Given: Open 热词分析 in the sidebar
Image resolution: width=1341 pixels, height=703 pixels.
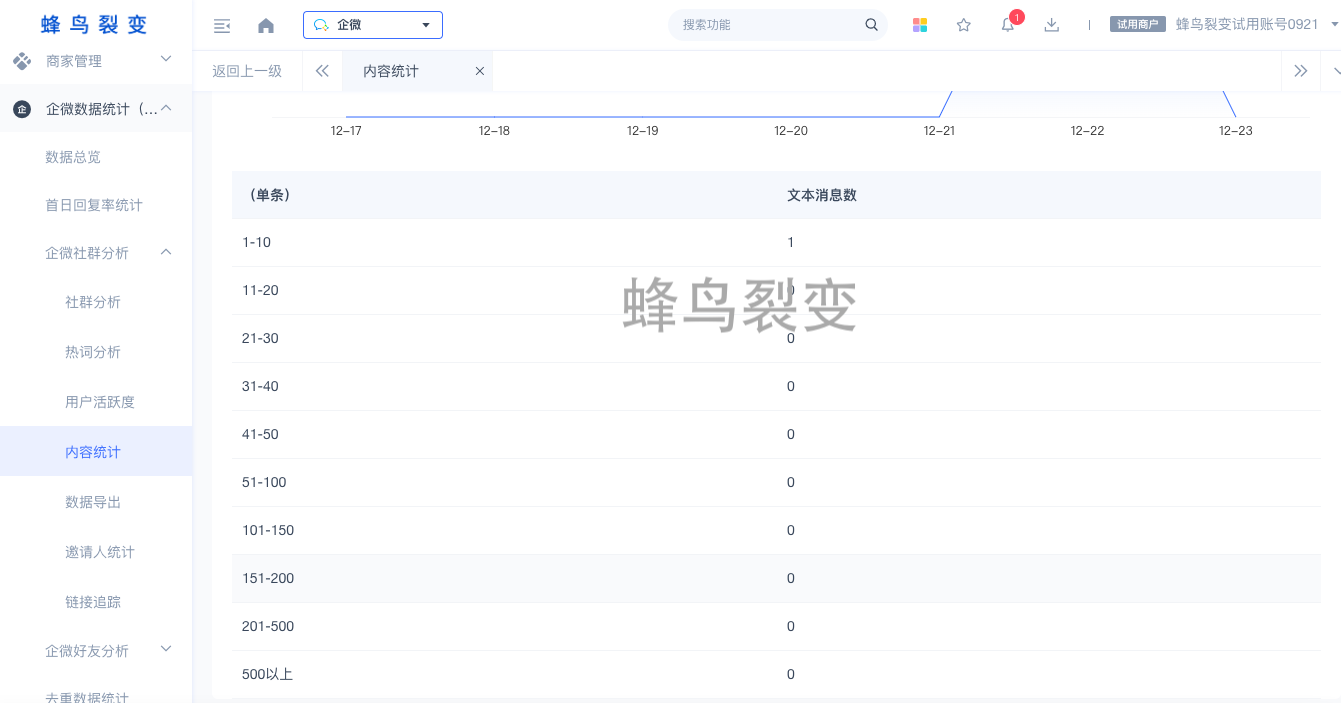Looking at the screenshot, I should click(x=93, y=352).
